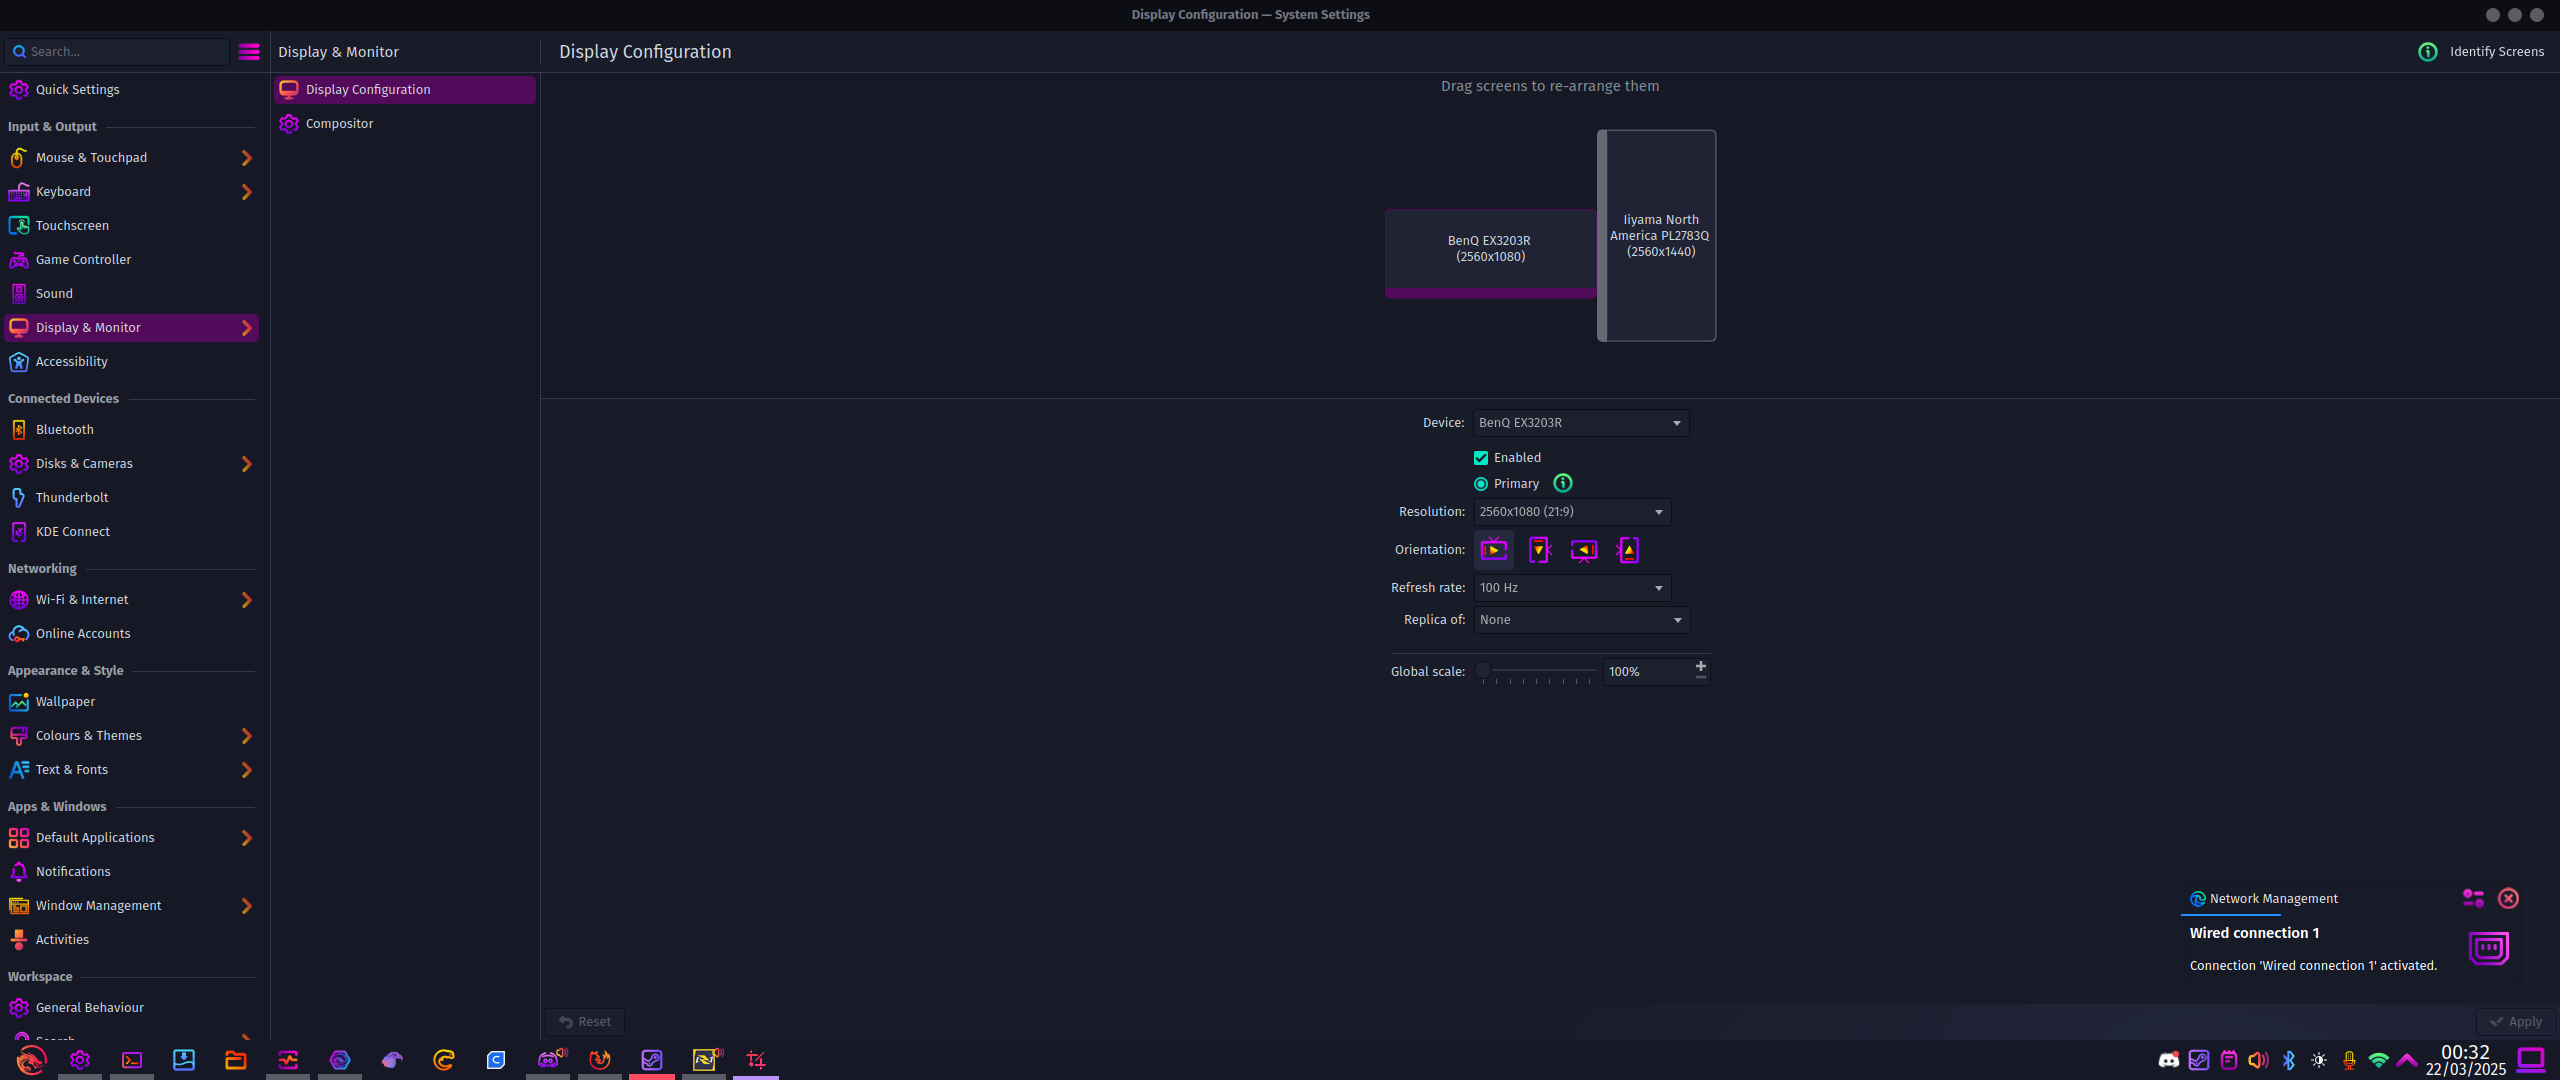Expand the Resolution dropdown
Viewport: 2560px width, 1080px height.
click(x=1572, y=512)
